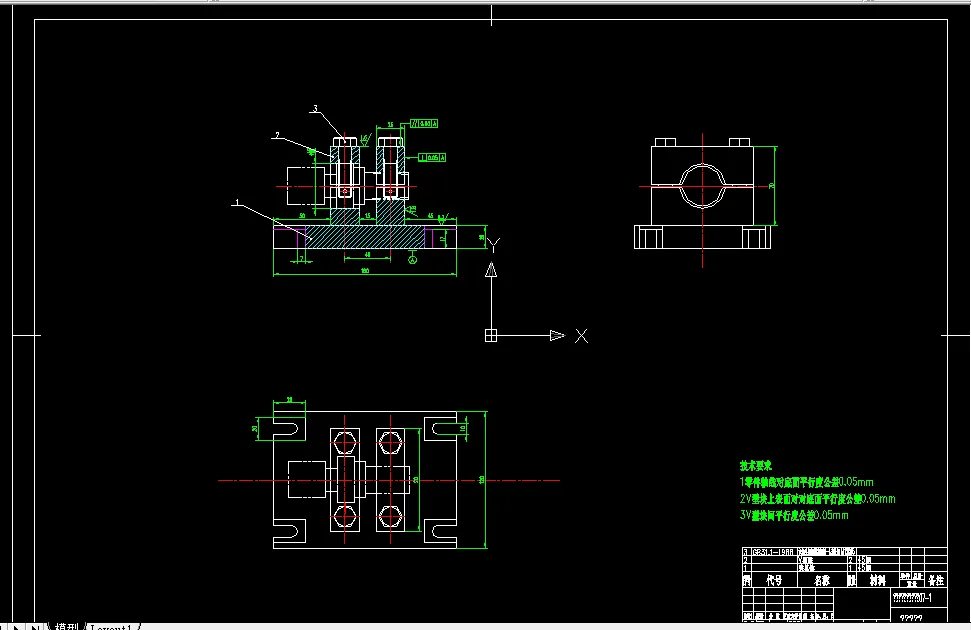Select the perpendicularity 0.05 A tolerance frame

coord(432,158)
